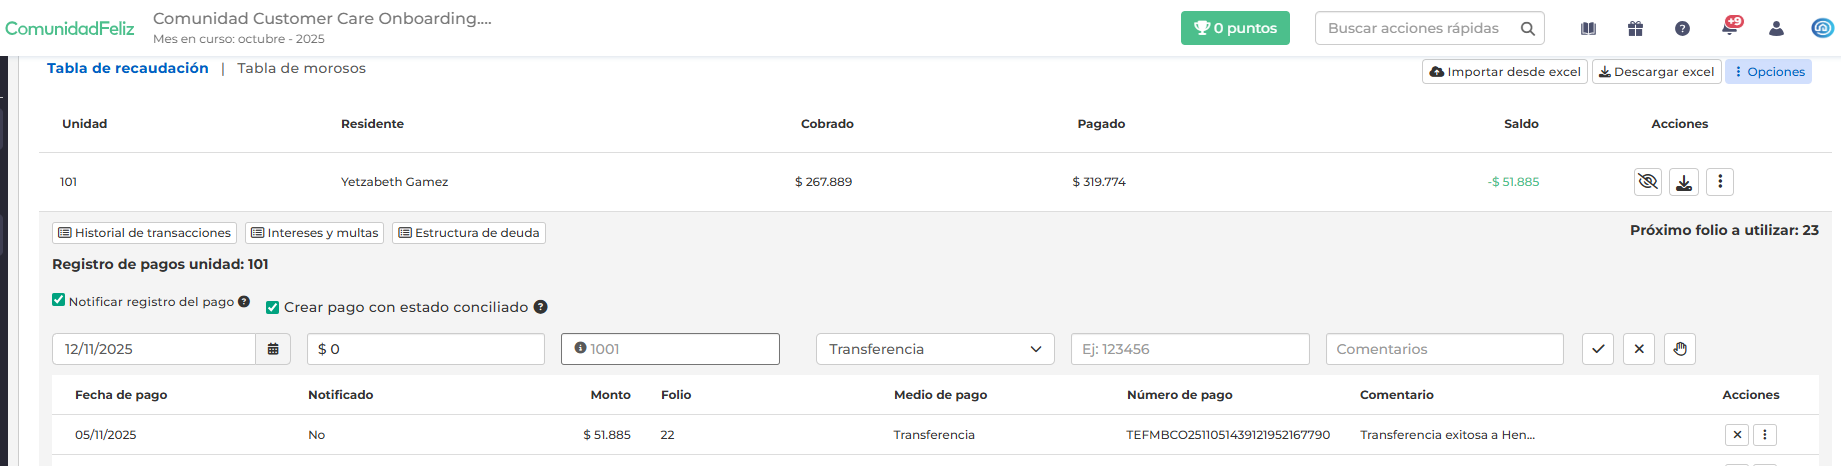Click the gift icon in top bar
This screenshot has height=466, width=1841.
click(1635, 29)
